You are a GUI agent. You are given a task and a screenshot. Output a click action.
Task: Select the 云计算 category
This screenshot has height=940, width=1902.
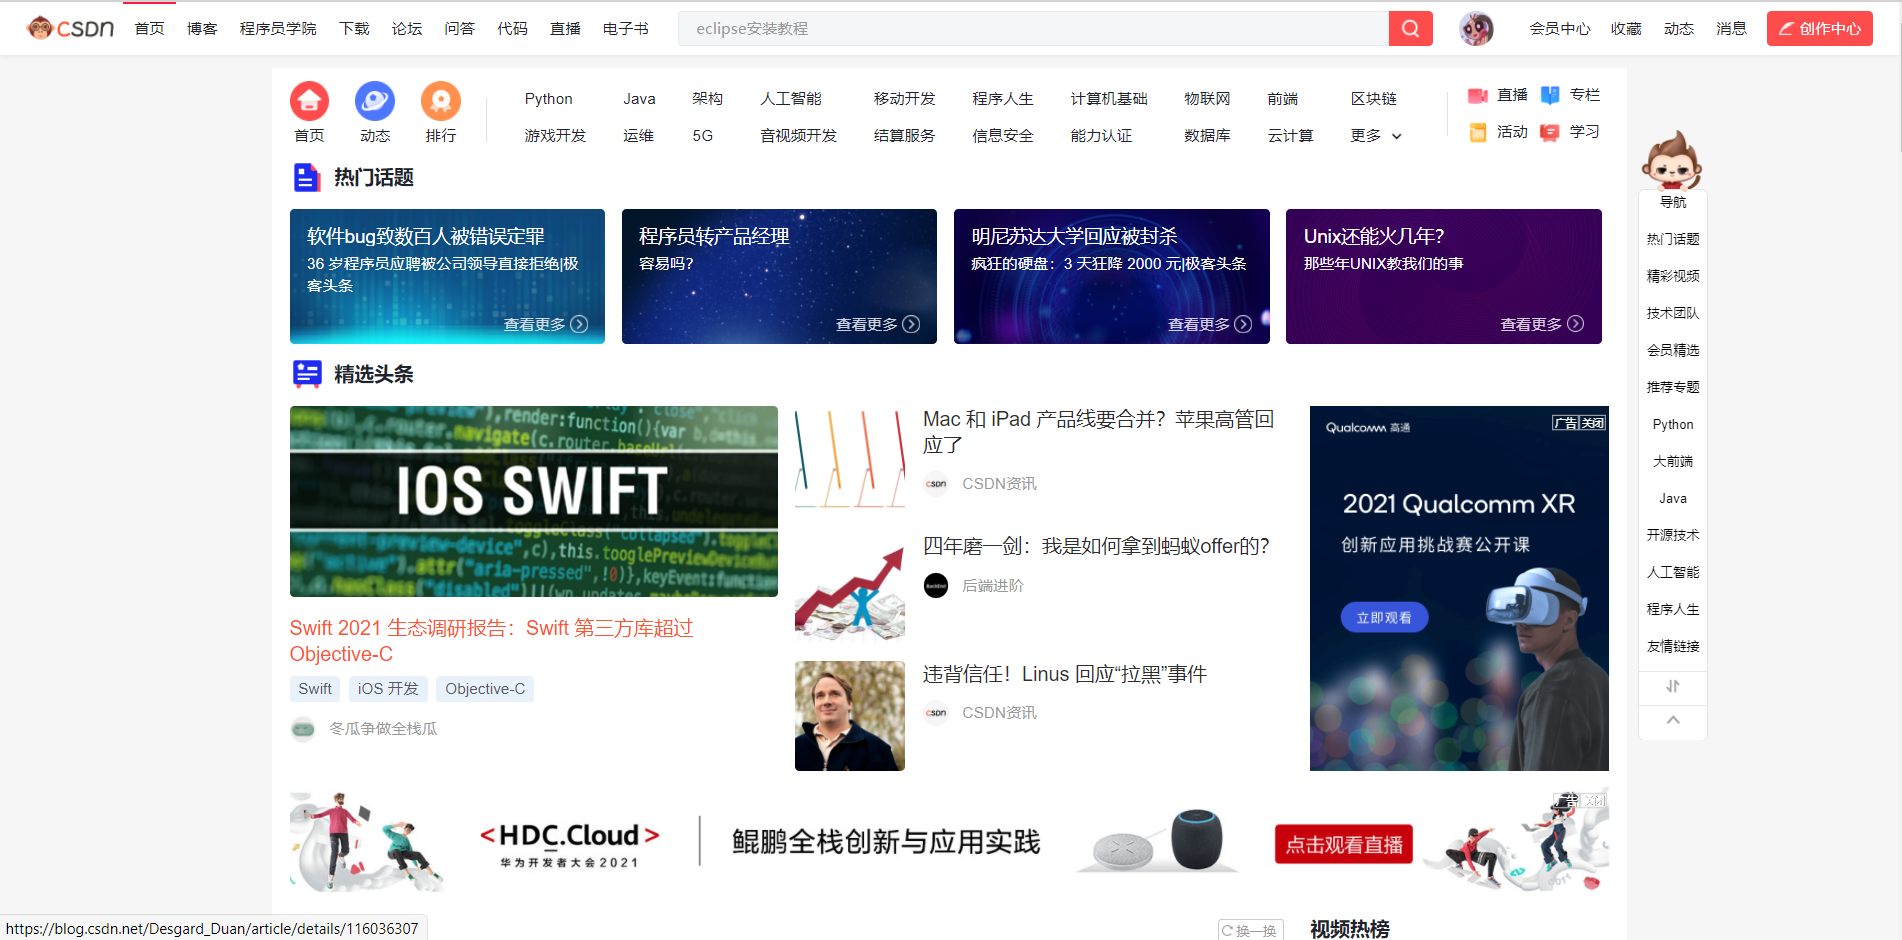(1290, 136)
